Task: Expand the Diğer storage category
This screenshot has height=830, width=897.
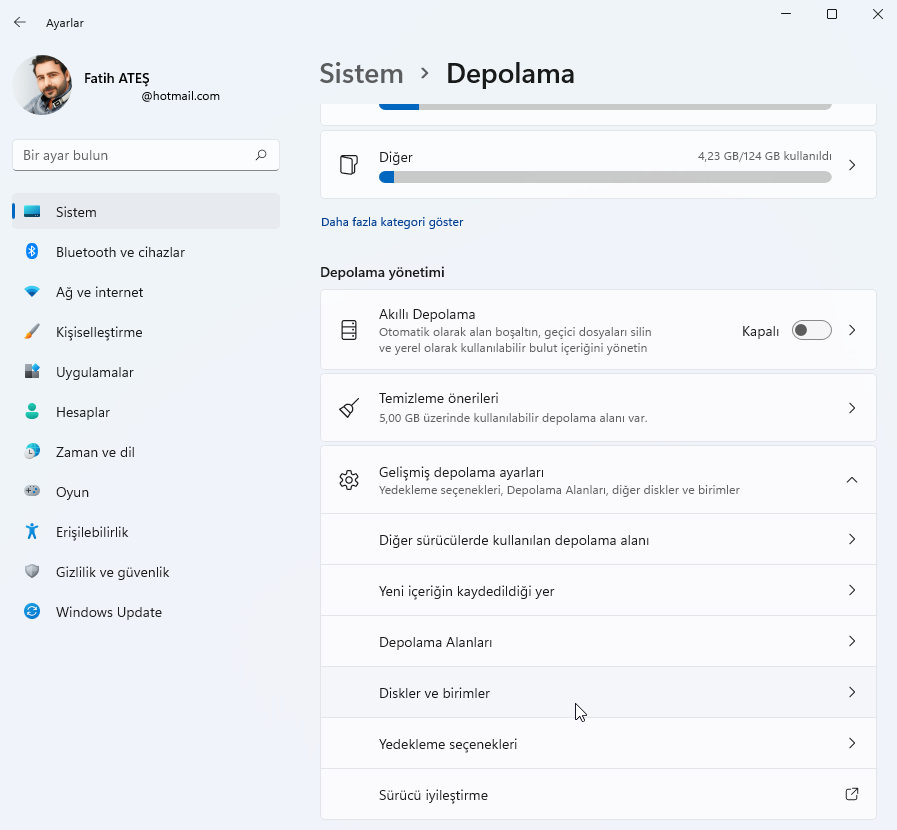Action: [852, 164]
